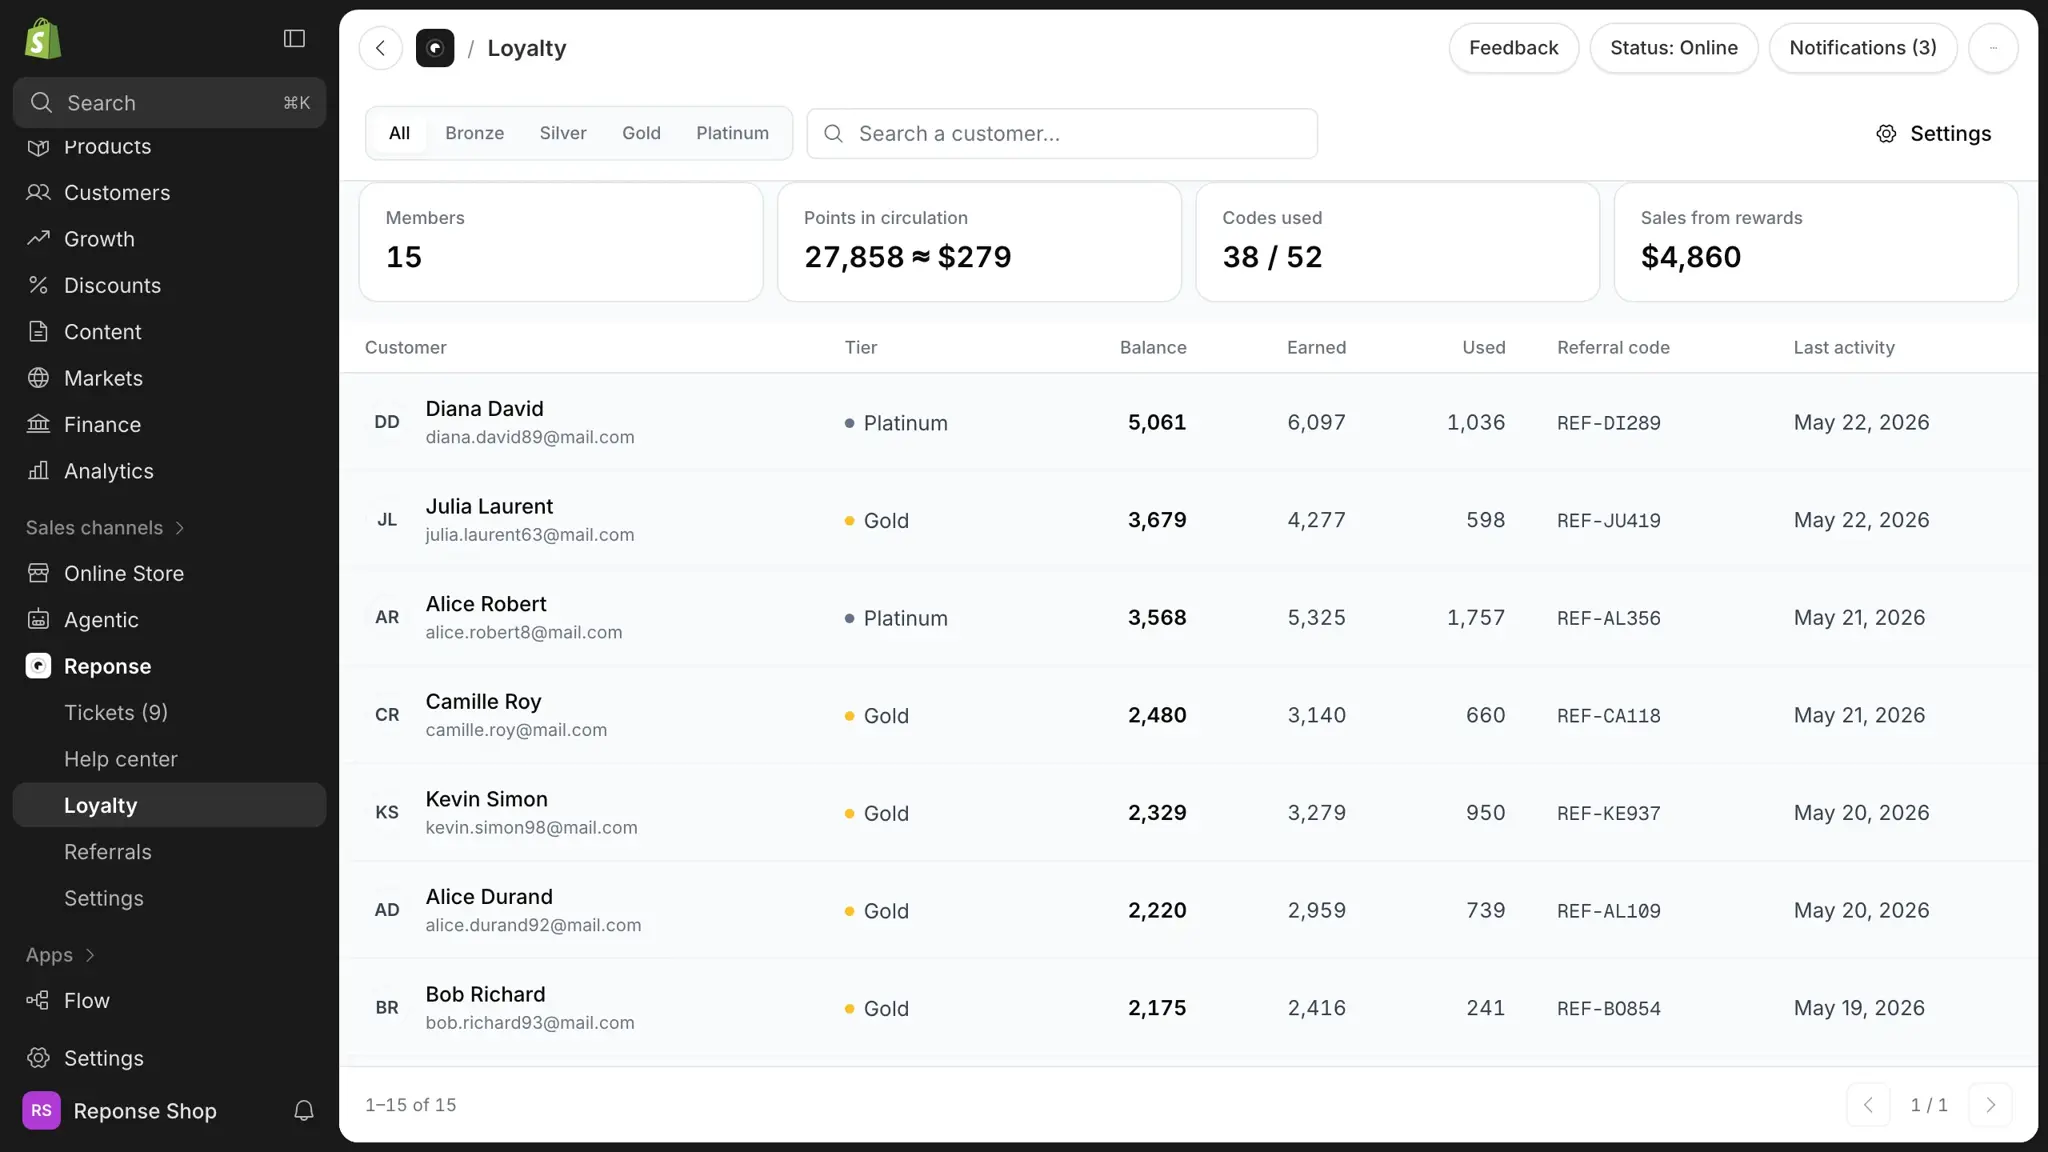Open the Reponse app in sidebar
This screenshot has width=2048, height=1152.
coord(169,667)
